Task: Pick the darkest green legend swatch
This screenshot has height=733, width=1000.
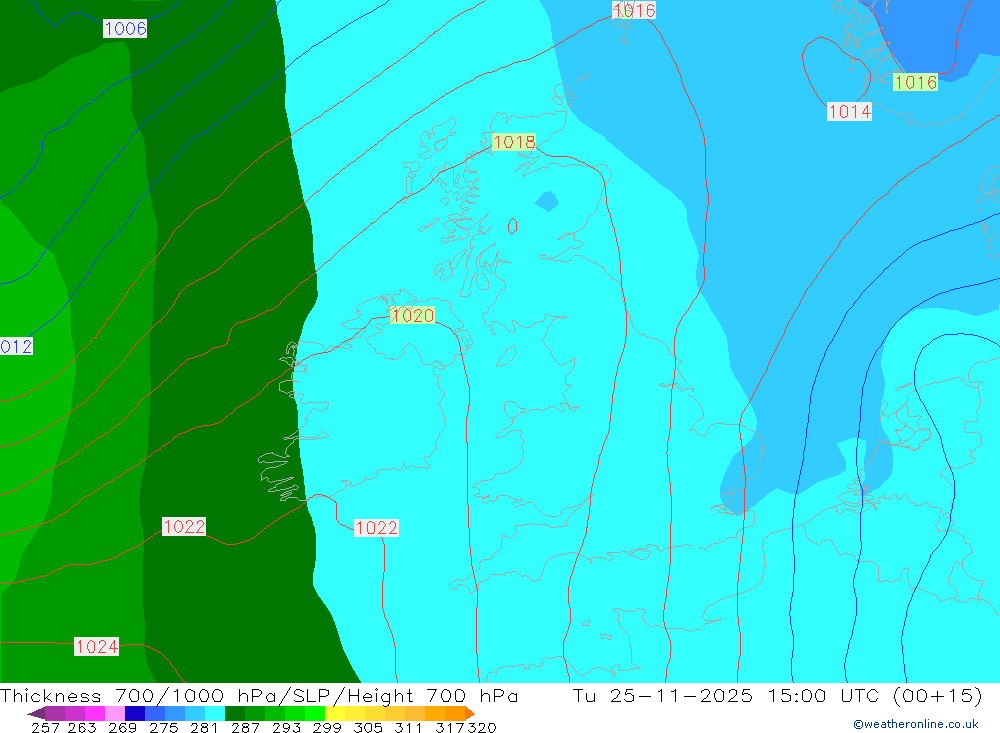Action: pyautogui.click(x=235, y=713)
